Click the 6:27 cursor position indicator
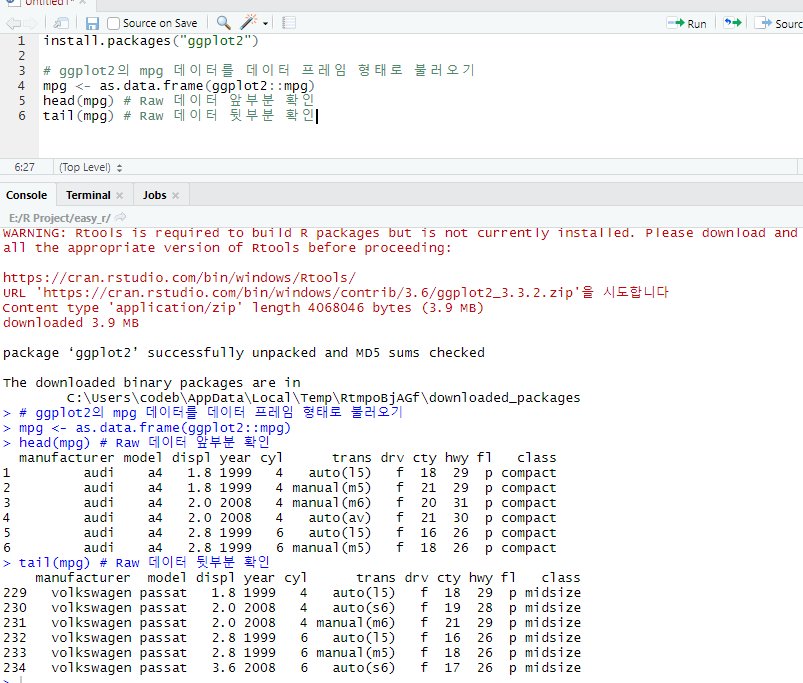Viewport: 803px width, 683px height. pos(25,167)
